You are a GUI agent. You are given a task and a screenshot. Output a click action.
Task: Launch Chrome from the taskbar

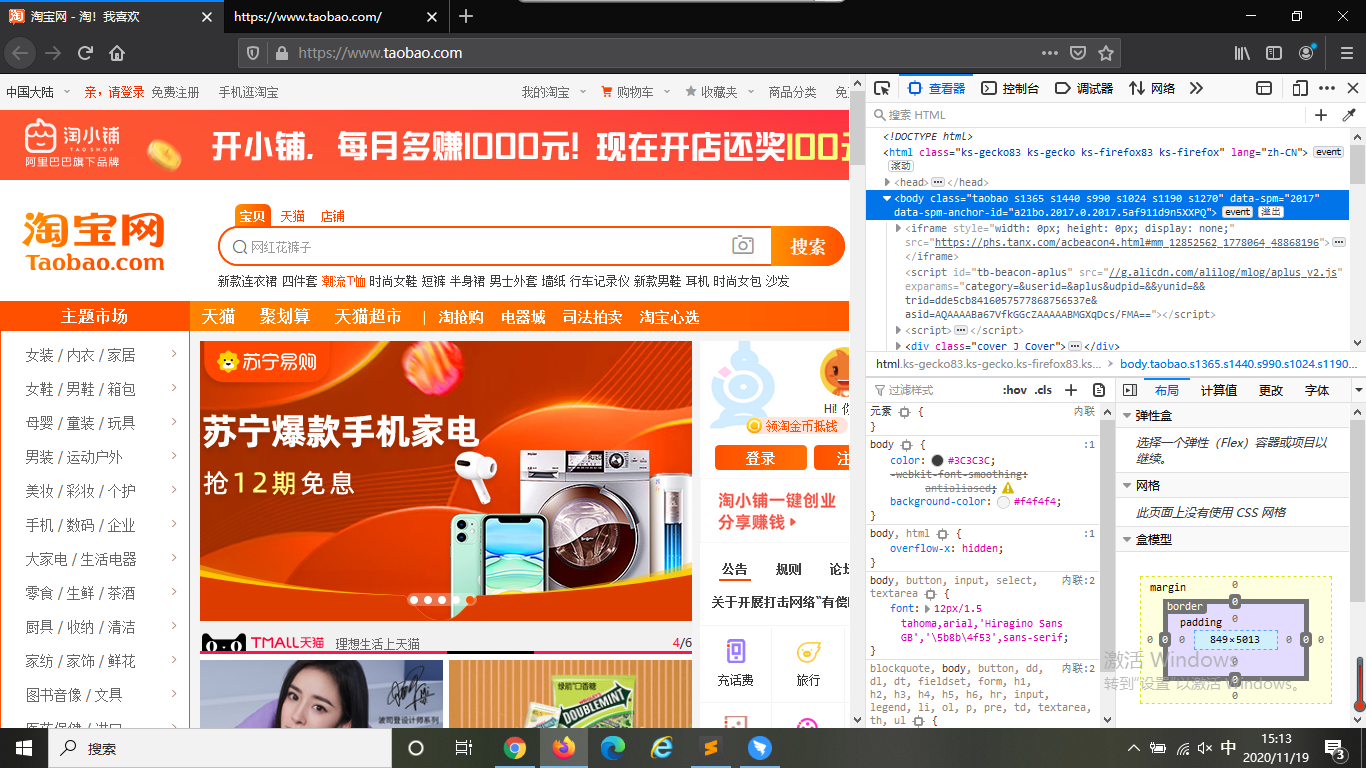pos(515,748)
